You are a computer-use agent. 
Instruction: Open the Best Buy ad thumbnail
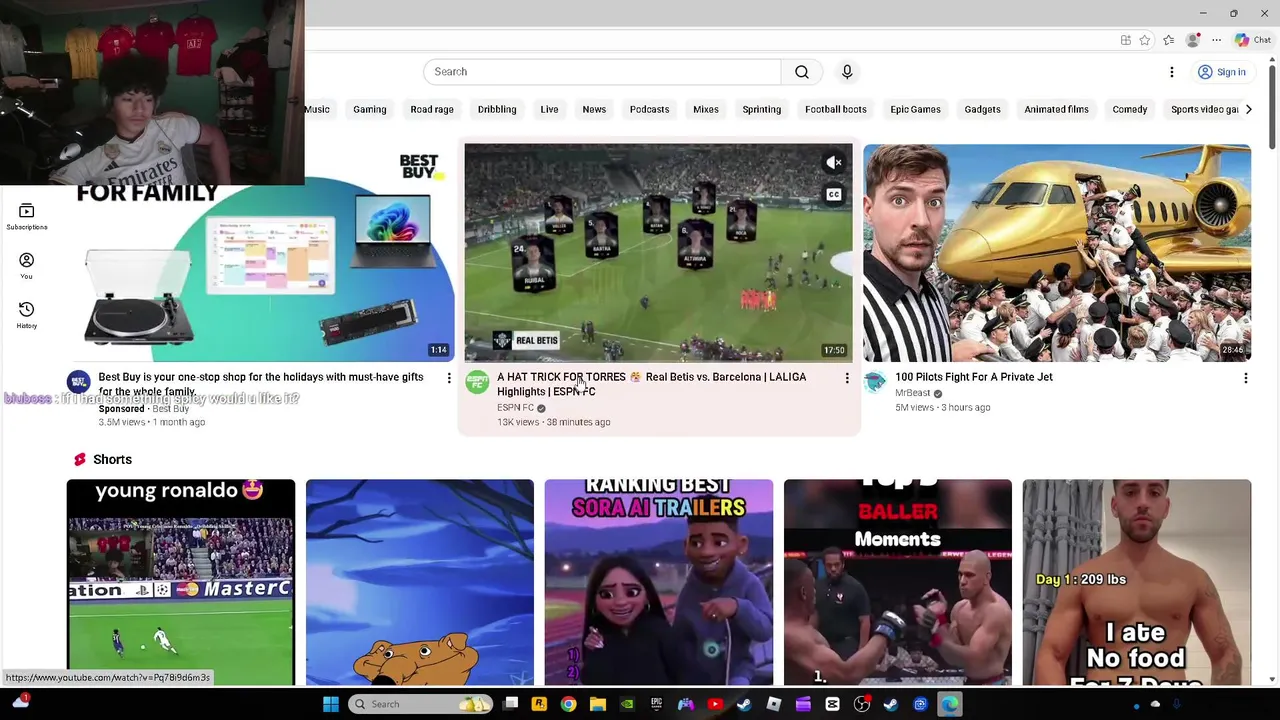point(260,253)
